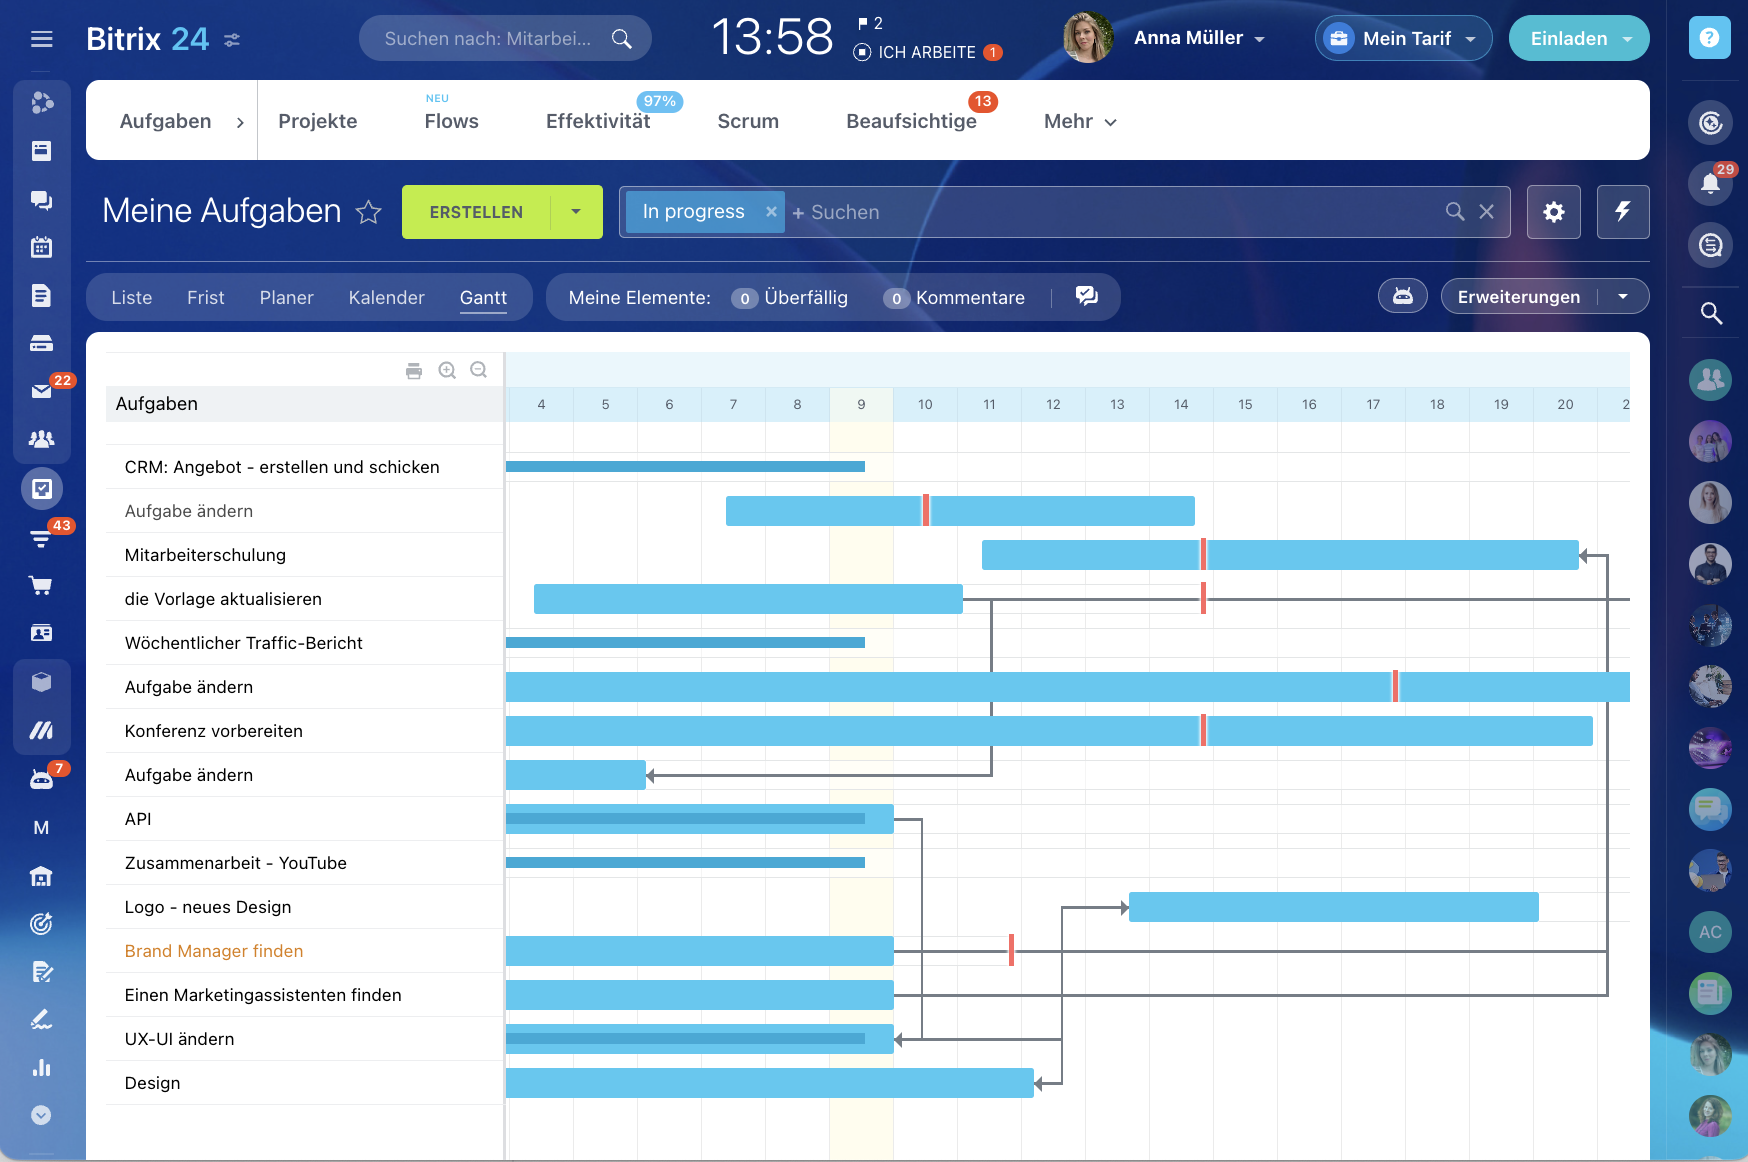Open the settings gear next to search
Viewport: 1748px width, 1162px height.
[x=1553, y=212]
